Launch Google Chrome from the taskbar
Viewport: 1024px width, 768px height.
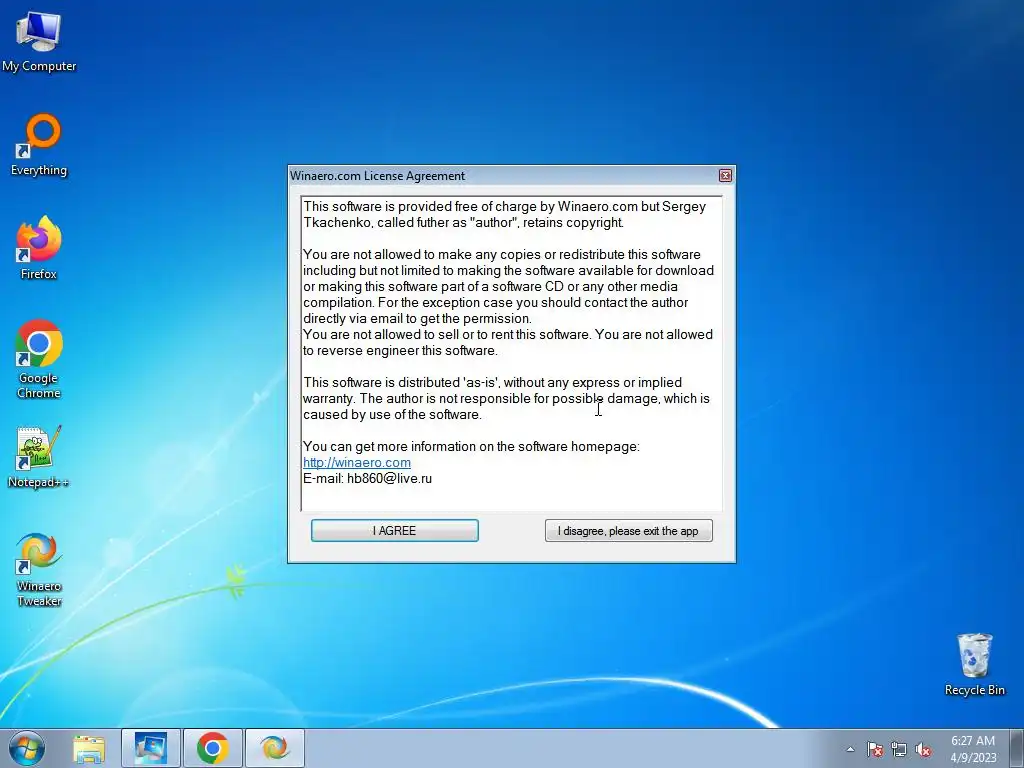click(212, 748)
